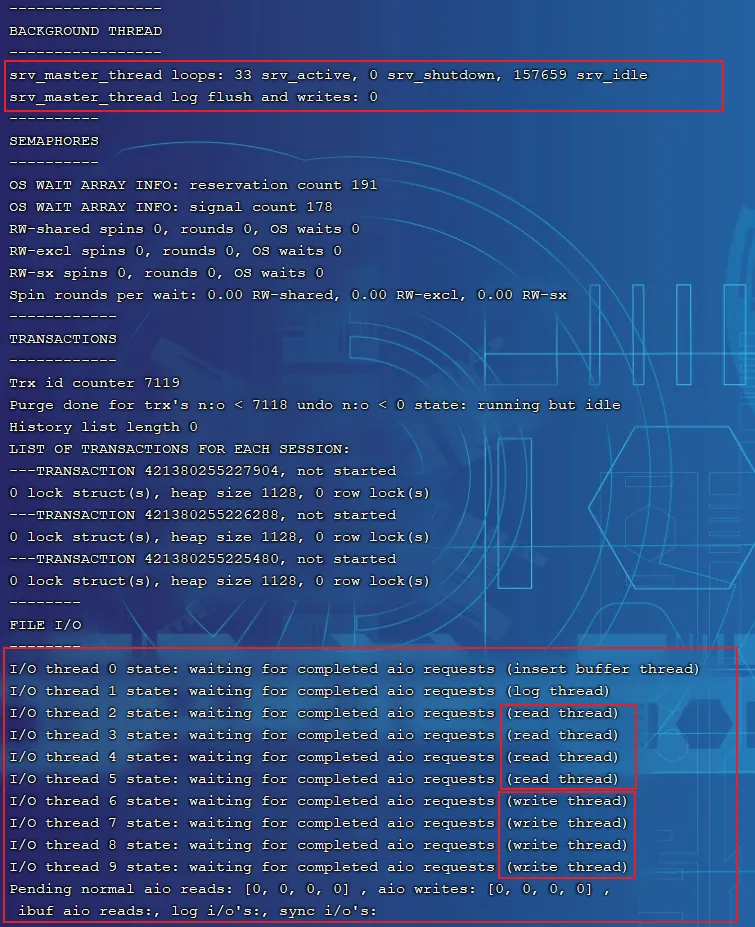Viewport: 755px width, 927px height.
Task: Click the reservation count 191 line
Action: 193,185
